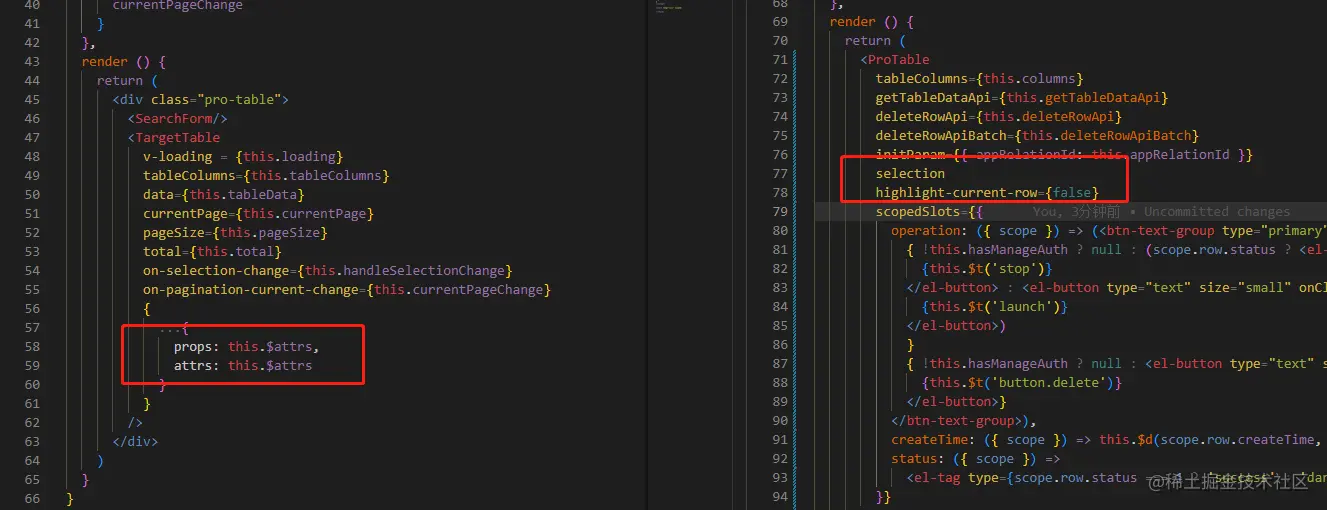The image size is (1327, 510).
Task: Click 'pageSize={this.pageSize}' line
Action: coord(235,232)
